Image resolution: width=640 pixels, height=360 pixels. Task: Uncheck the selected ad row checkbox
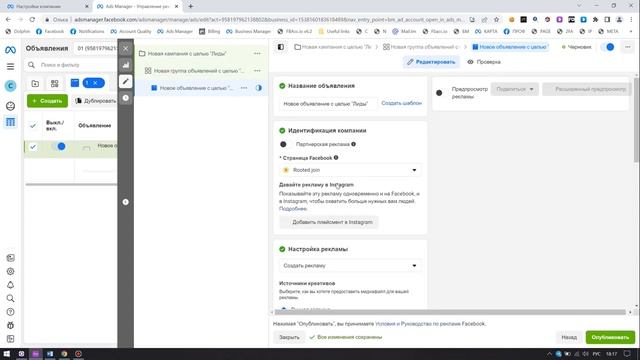click(x=33, y=147)
